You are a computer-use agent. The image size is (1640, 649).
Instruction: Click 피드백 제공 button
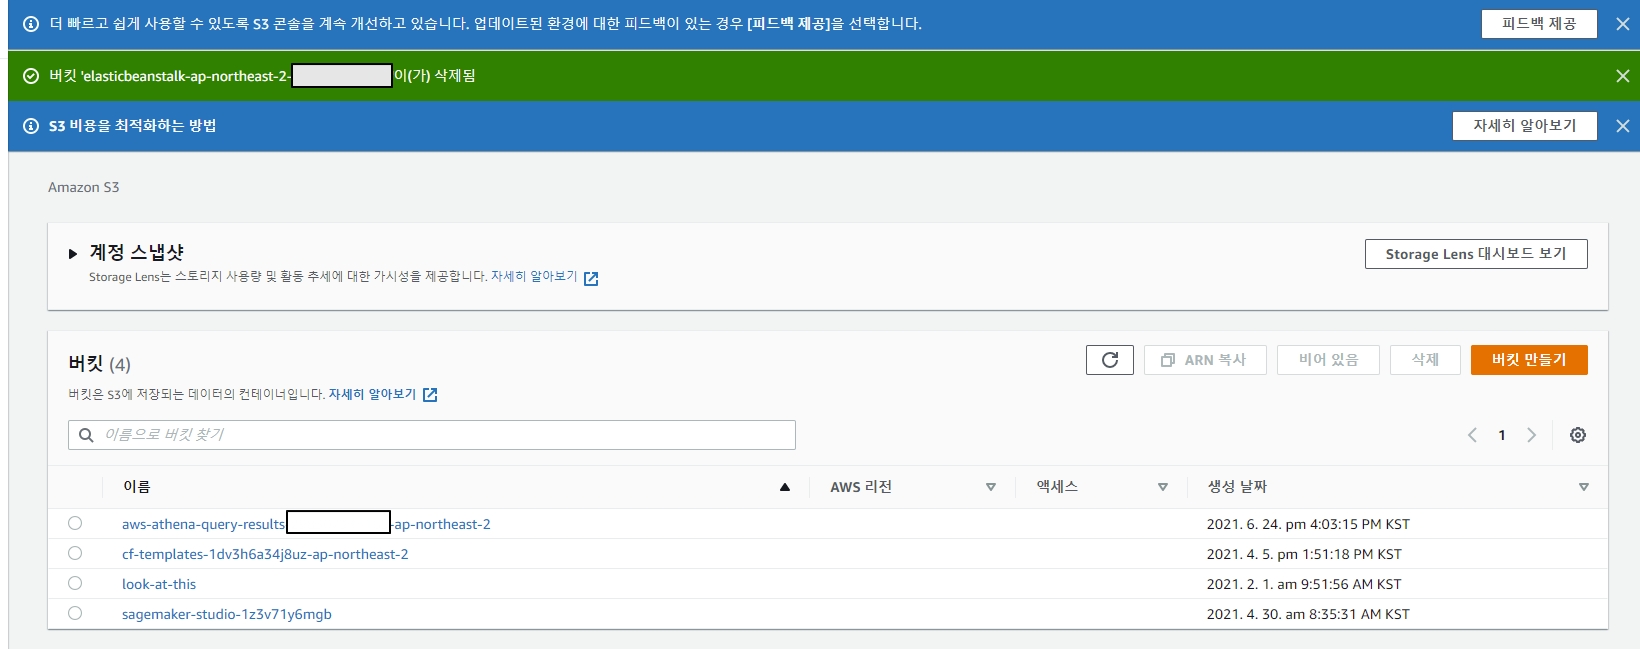click(x=1539, y=24)
